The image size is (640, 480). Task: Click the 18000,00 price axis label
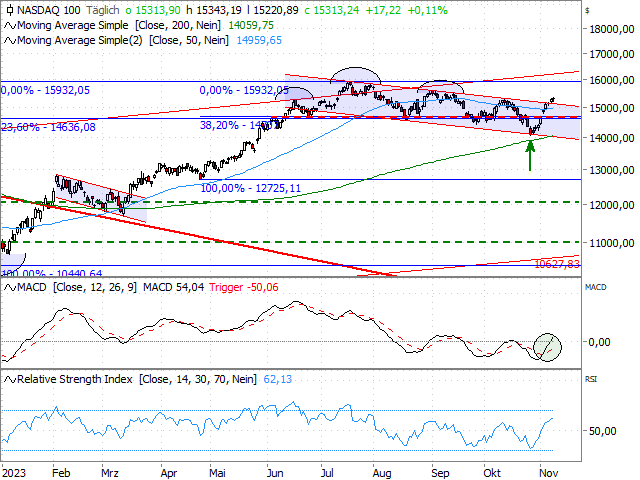(x=612, y=29)
